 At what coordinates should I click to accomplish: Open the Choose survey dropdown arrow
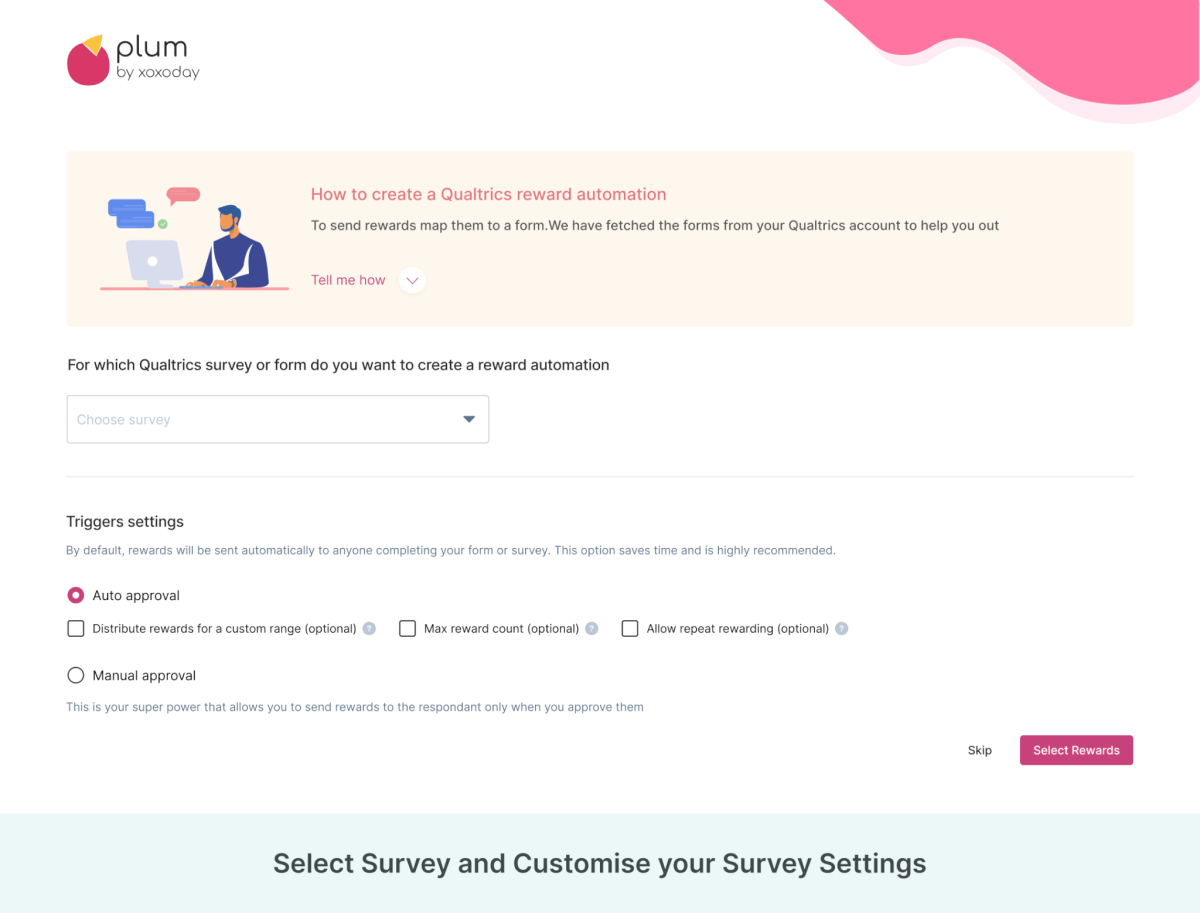(x=469, y=419)
